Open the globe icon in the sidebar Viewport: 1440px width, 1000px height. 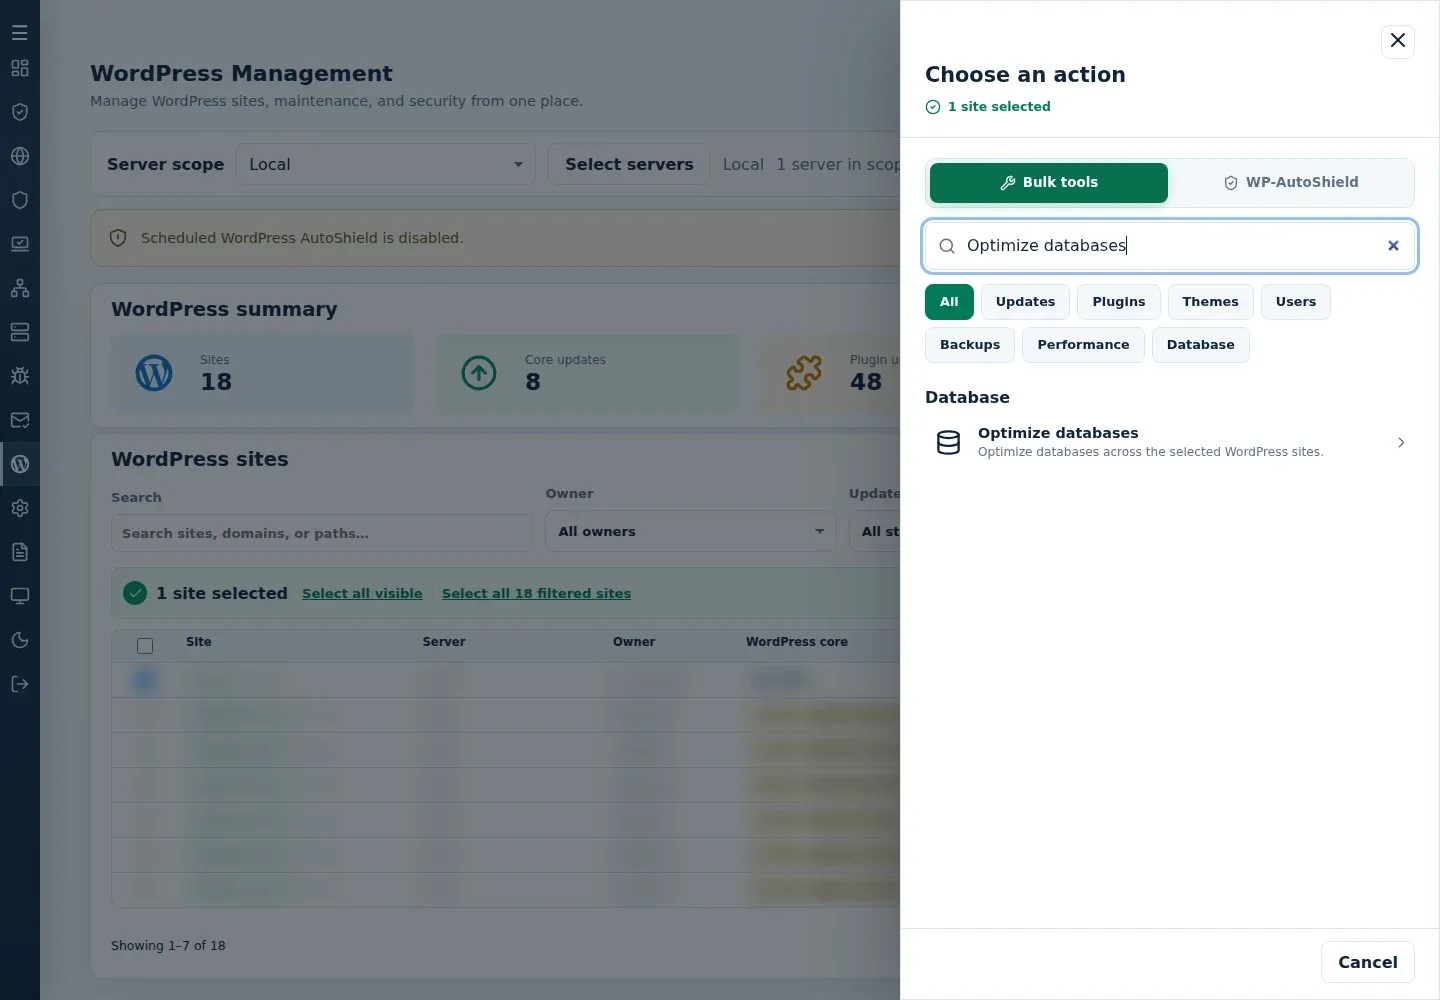[x=20, y=156]
